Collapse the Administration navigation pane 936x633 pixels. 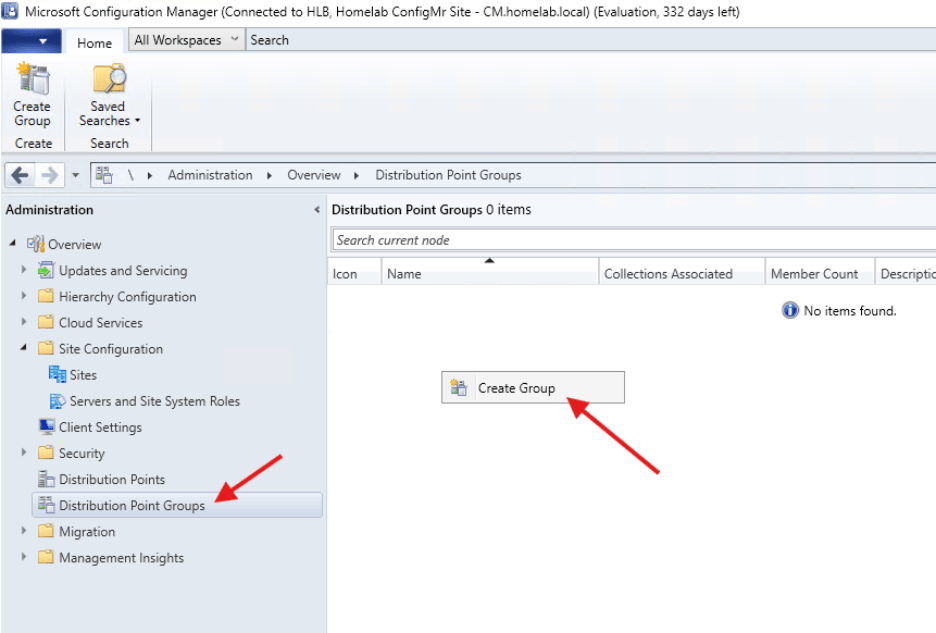pos(317,210)
